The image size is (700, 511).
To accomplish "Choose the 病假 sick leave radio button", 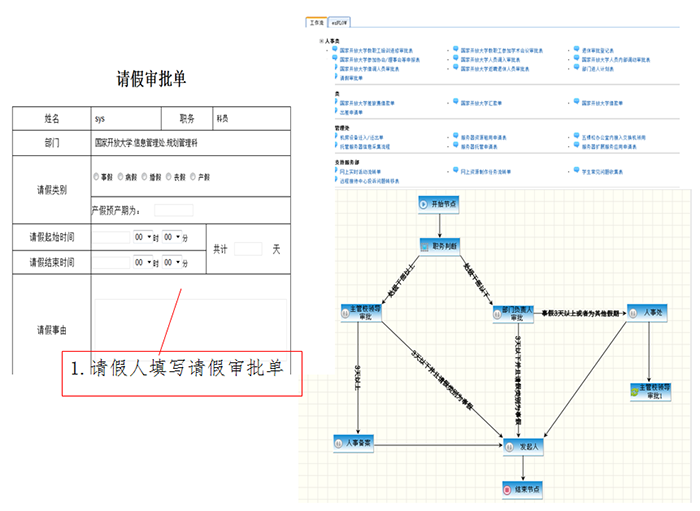I will 120,176.
